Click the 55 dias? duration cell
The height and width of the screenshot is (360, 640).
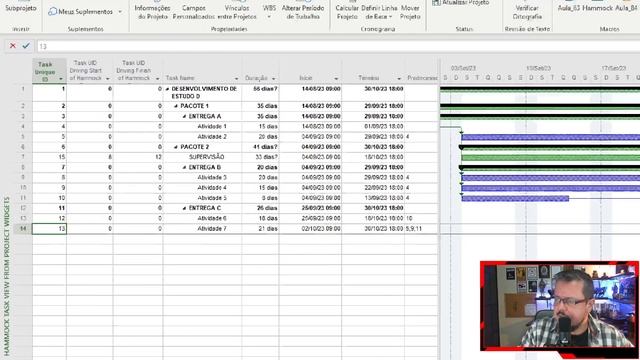[x=260, y=93]
